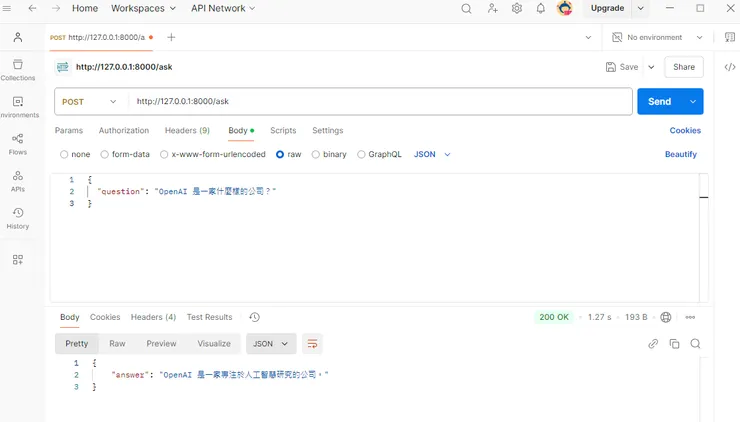Open the account person icon in sidebar
Screen dimensions: 740x422
pyautogui.click(x=18, y=37)
